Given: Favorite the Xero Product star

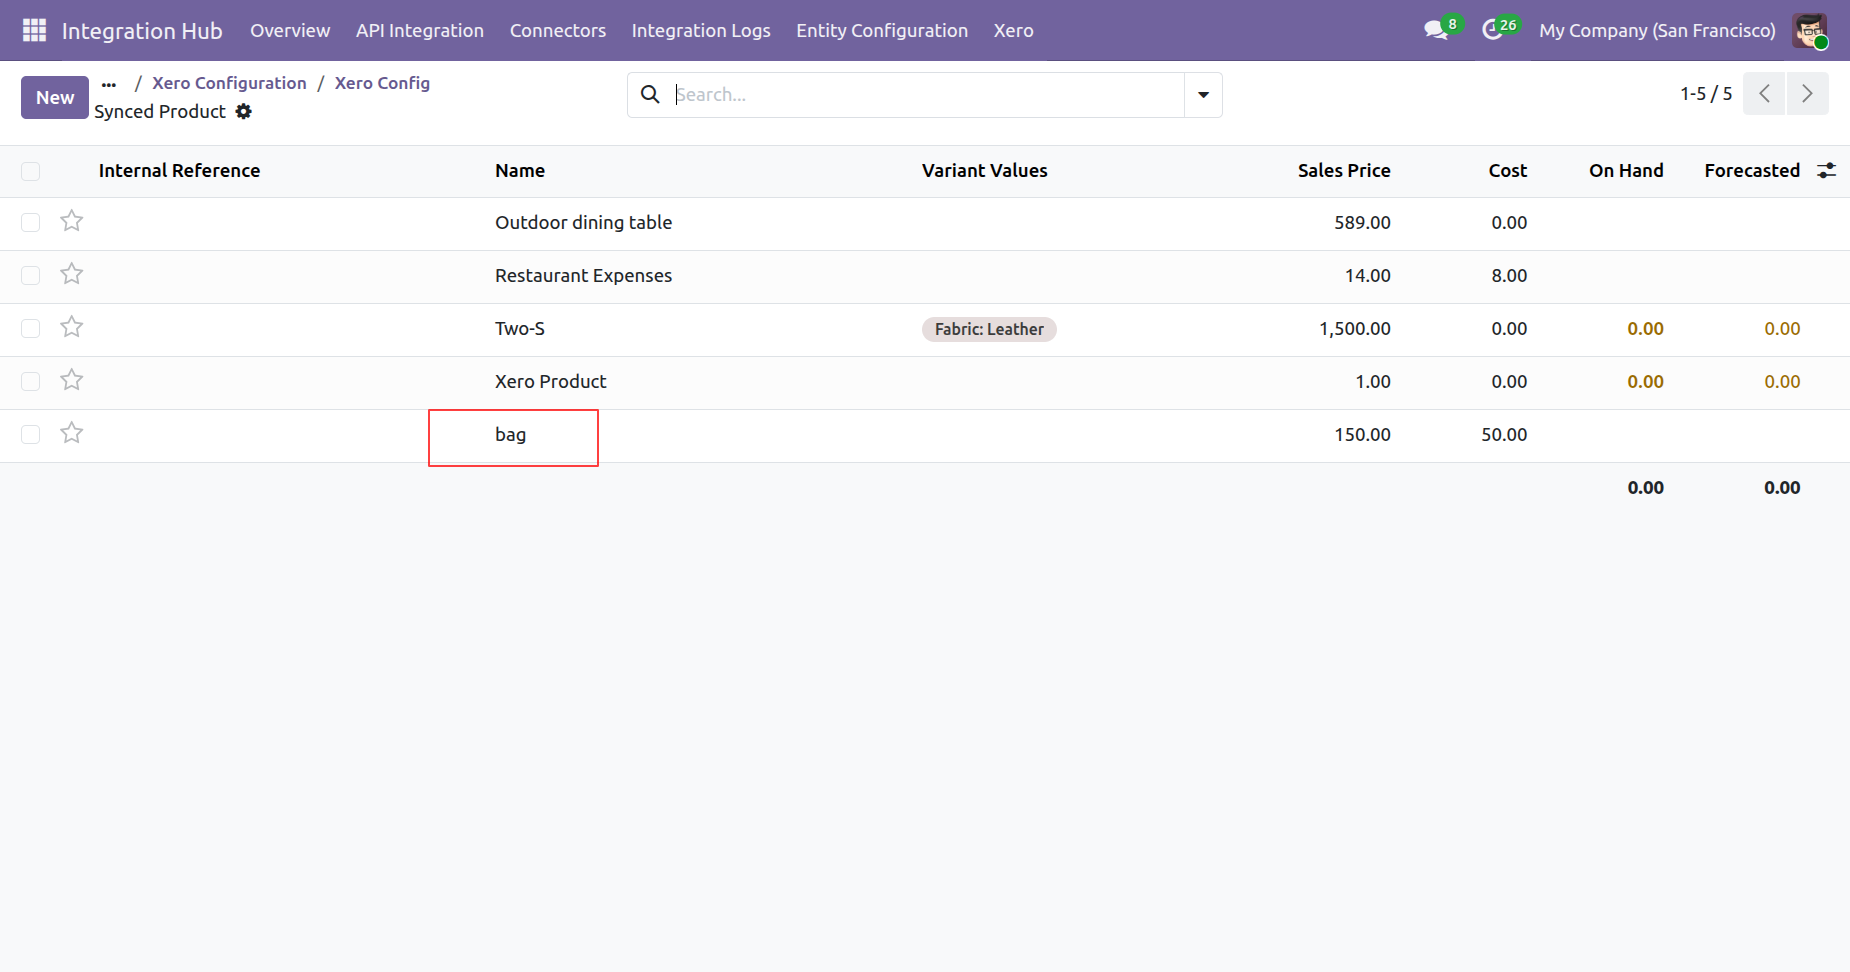Looking at the screenshot, I should [x=71, y=380].
